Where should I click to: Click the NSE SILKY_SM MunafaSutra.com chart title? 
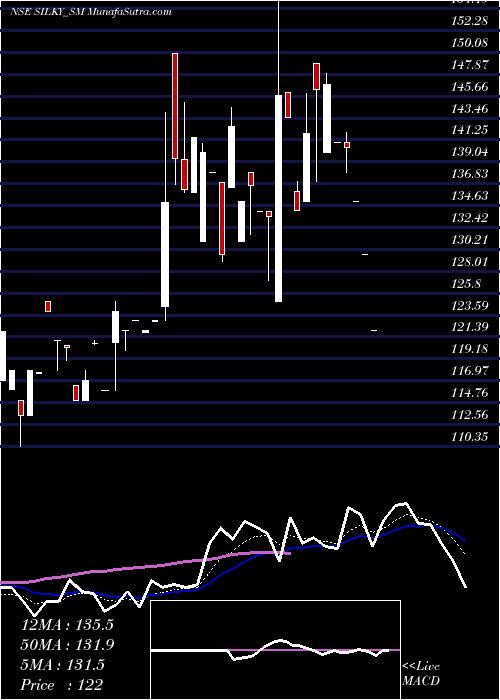(x=91, y=12)
